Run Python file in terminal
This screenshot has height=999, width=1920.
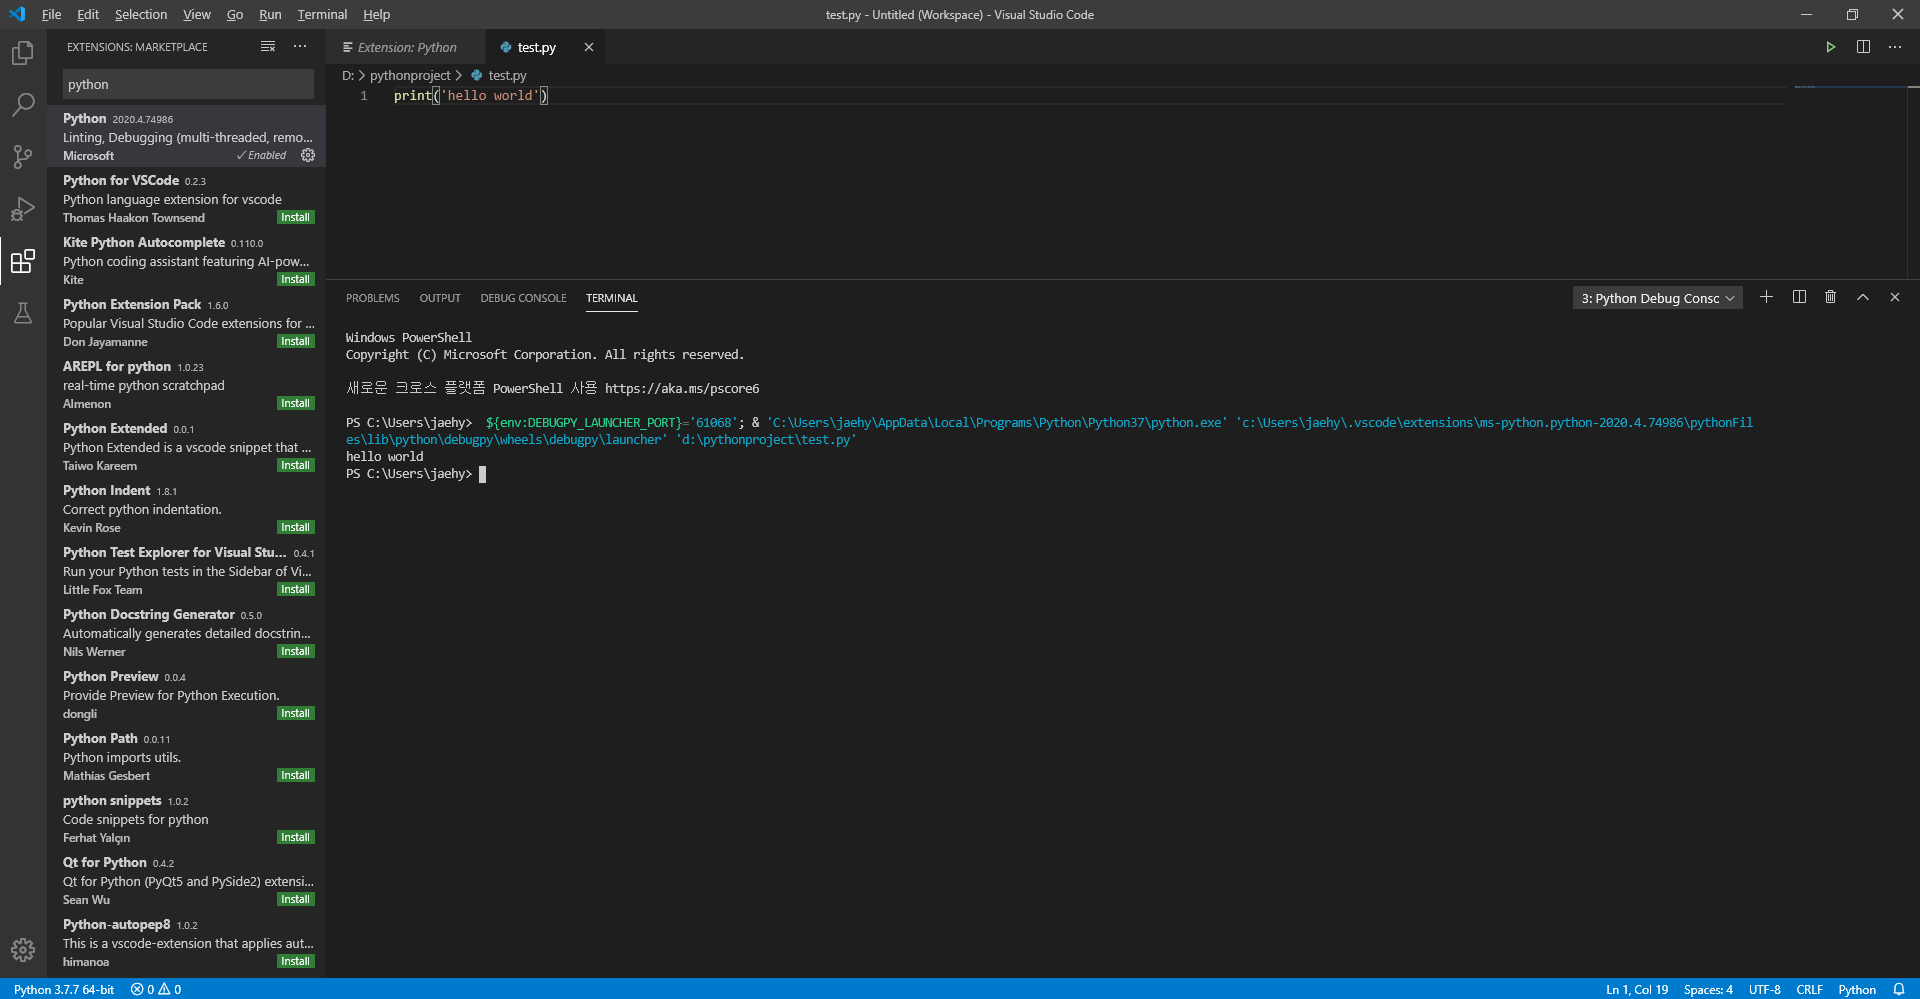(1830, 47)
